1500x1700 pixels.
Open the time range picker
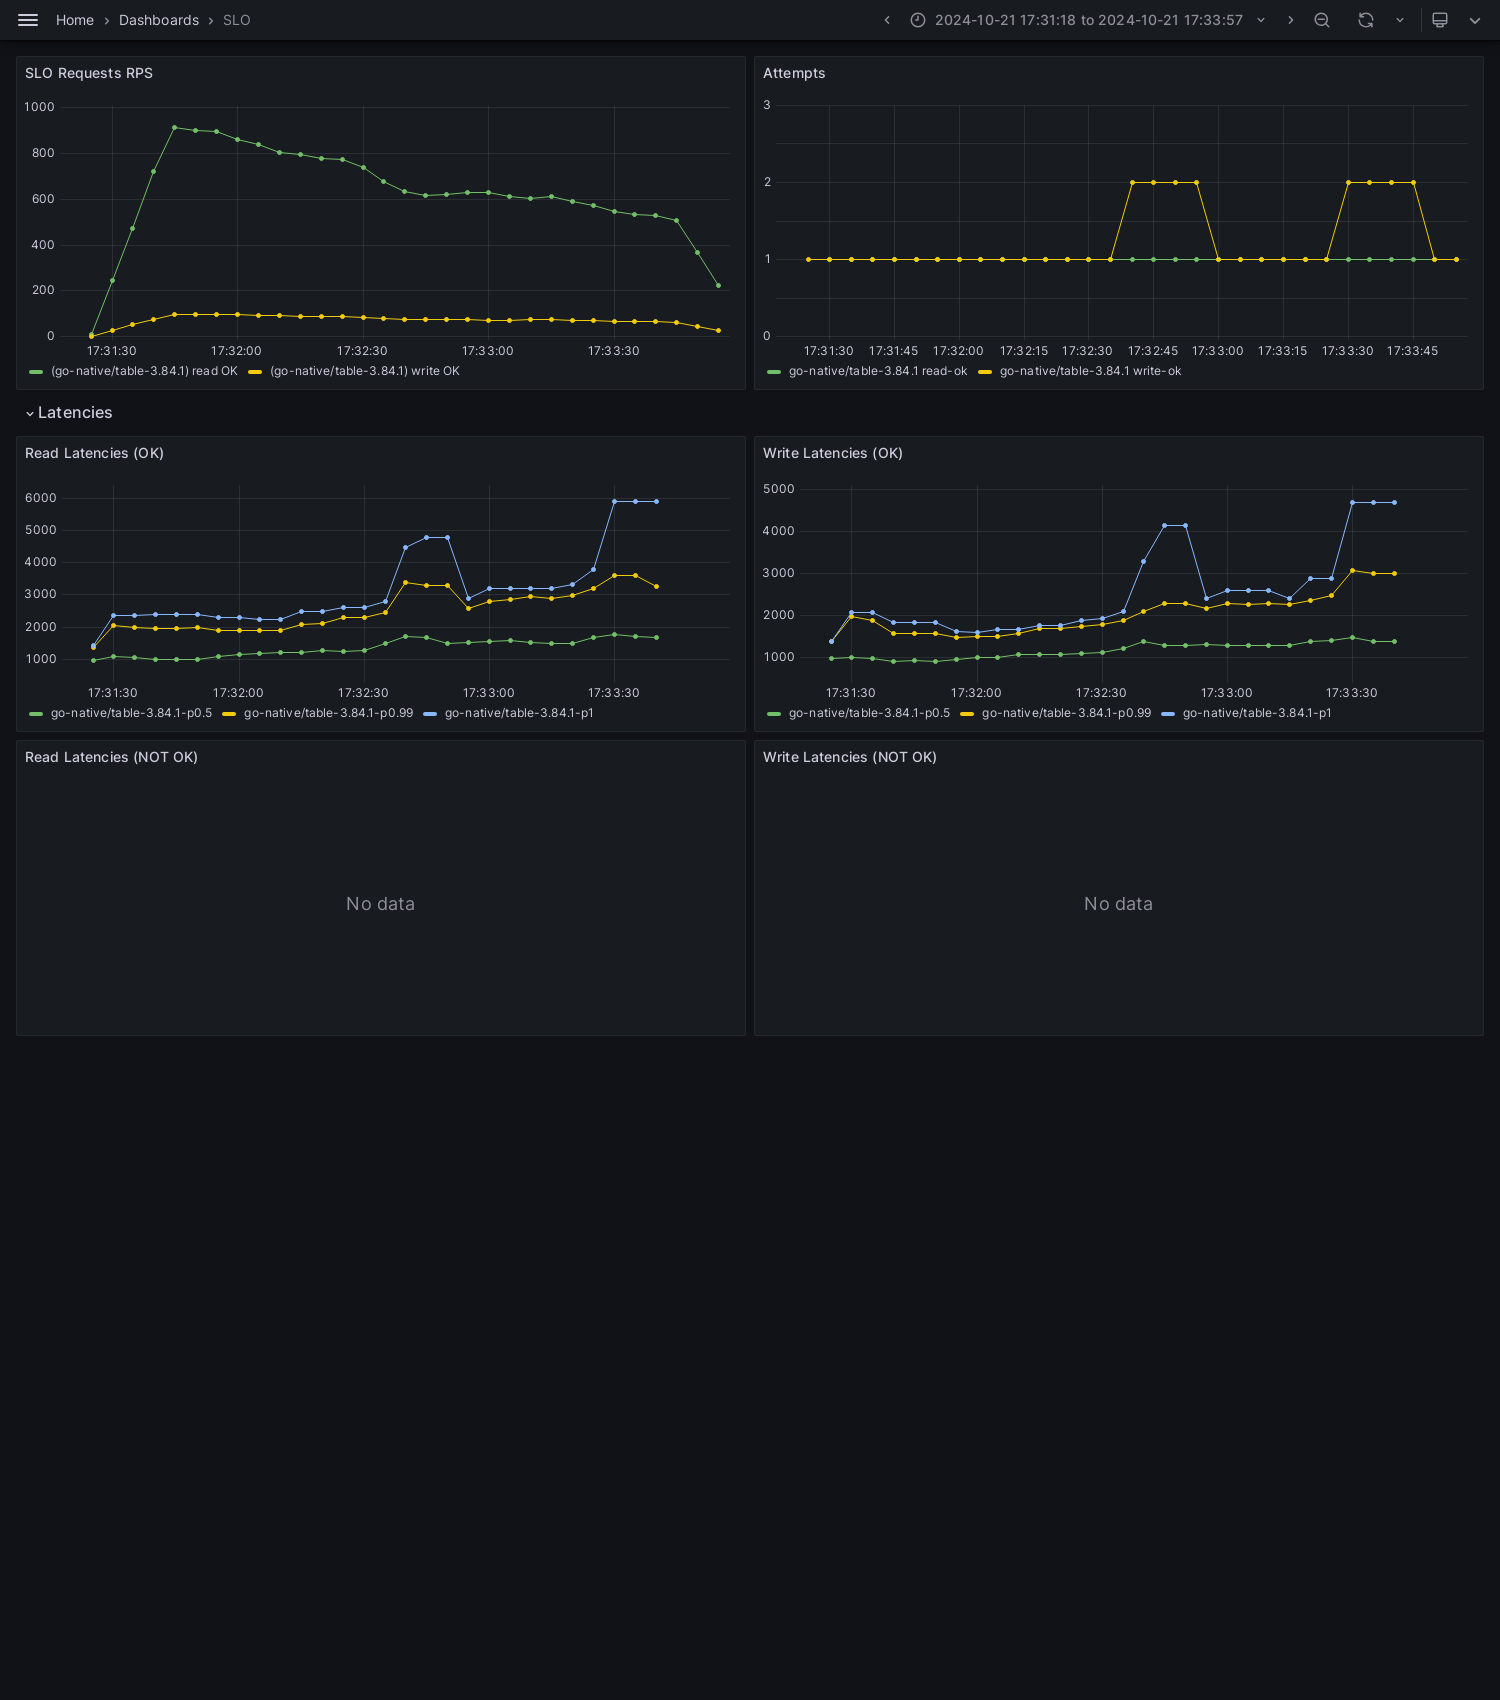[1088, 20]
